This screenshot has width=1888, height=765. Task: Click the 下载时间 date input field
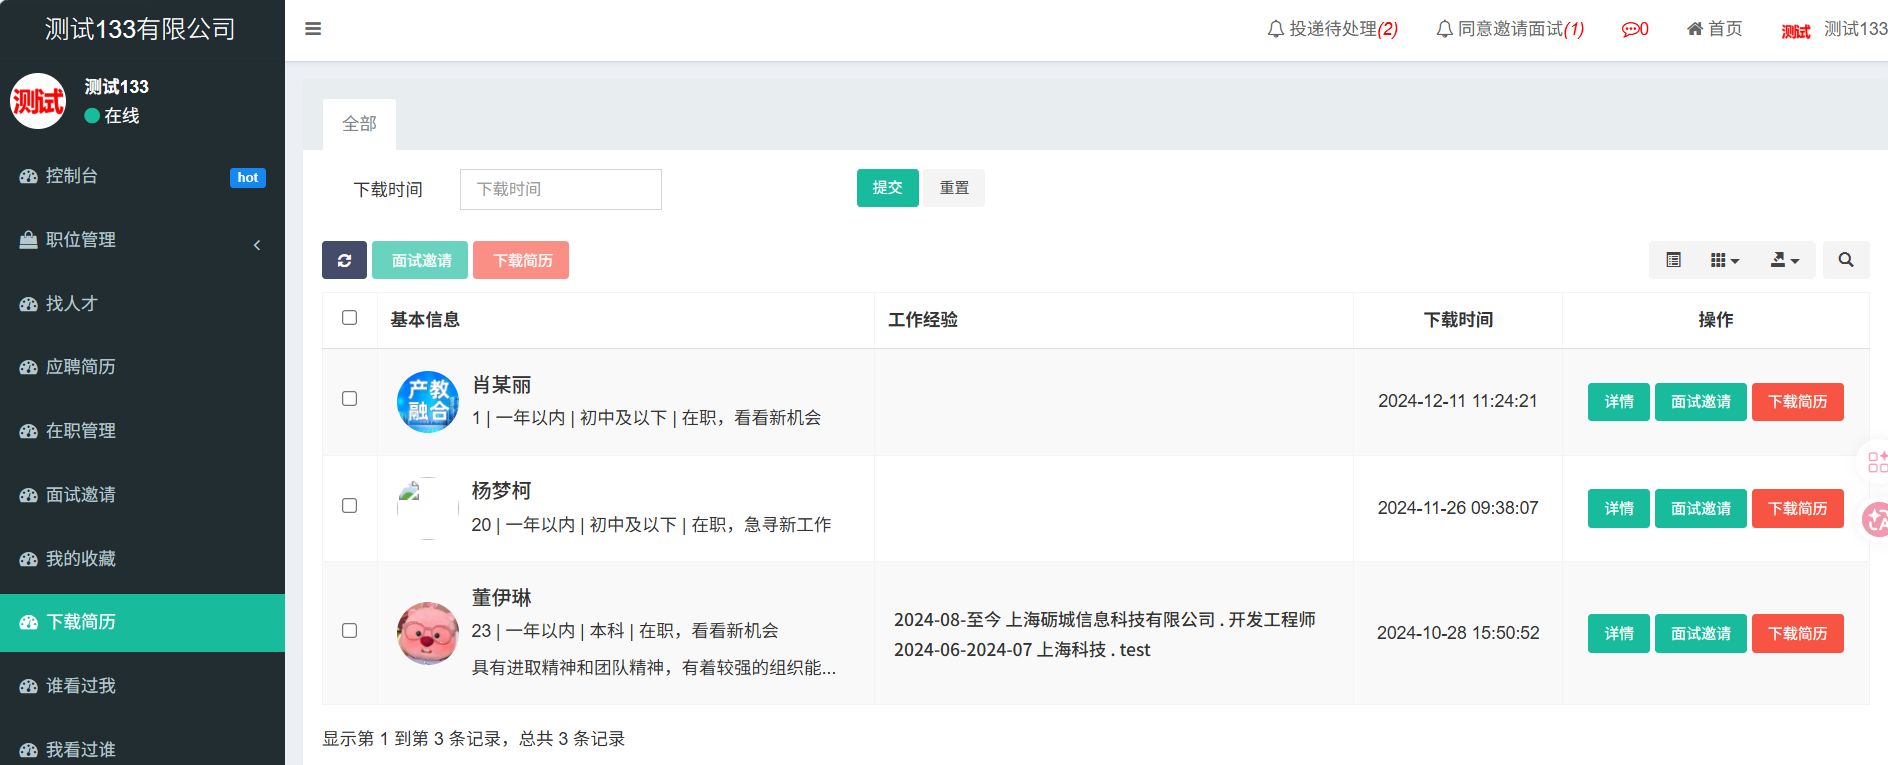pyautogui.click(x=560, y=189)
